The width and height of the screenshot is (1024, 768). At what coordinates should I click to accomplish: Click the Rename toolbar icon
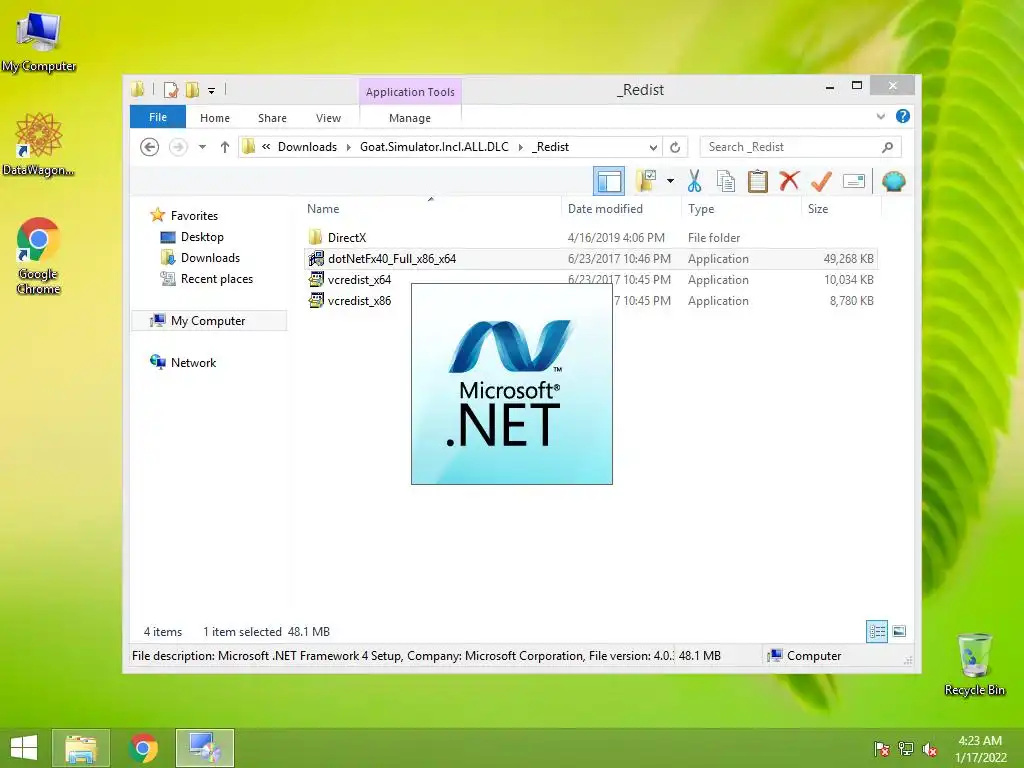pyautogui.click(x=854, y=181)
